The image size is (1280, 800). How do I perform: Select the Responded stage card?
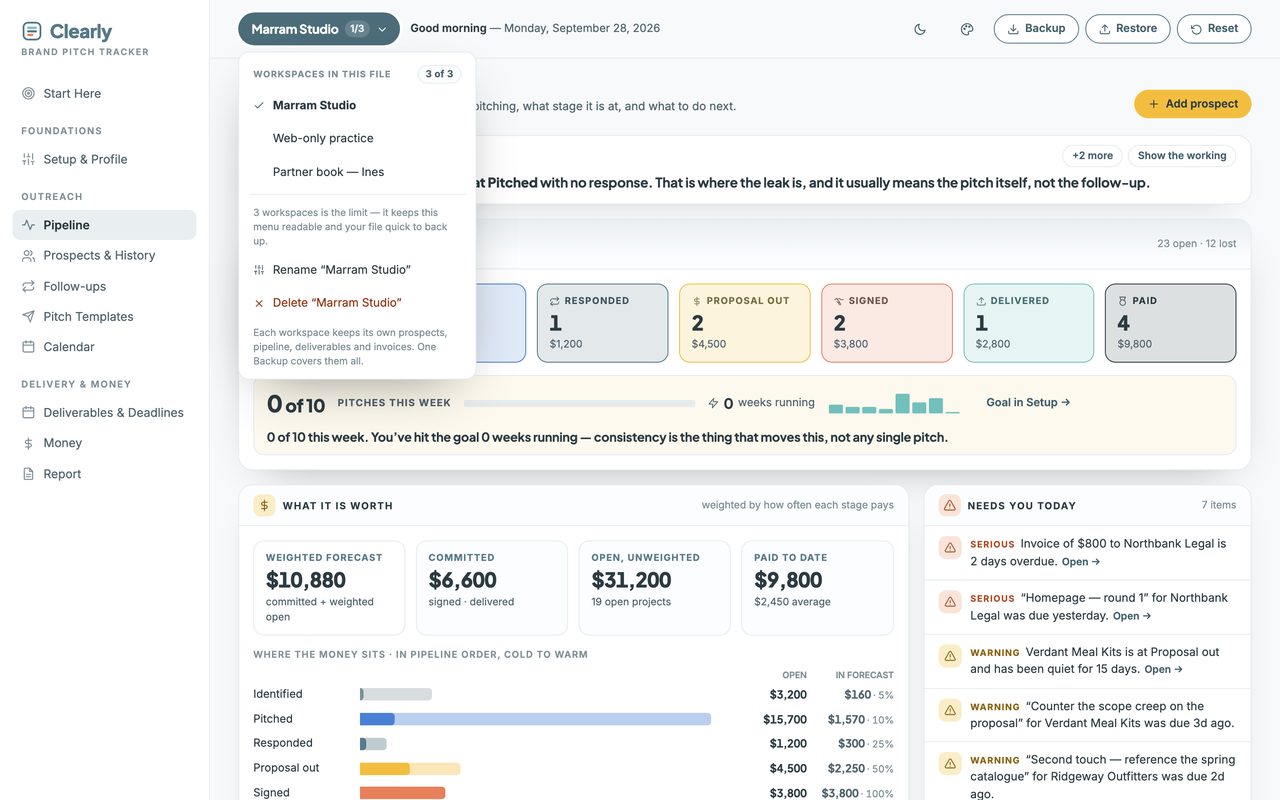click(x=602, y=323)
